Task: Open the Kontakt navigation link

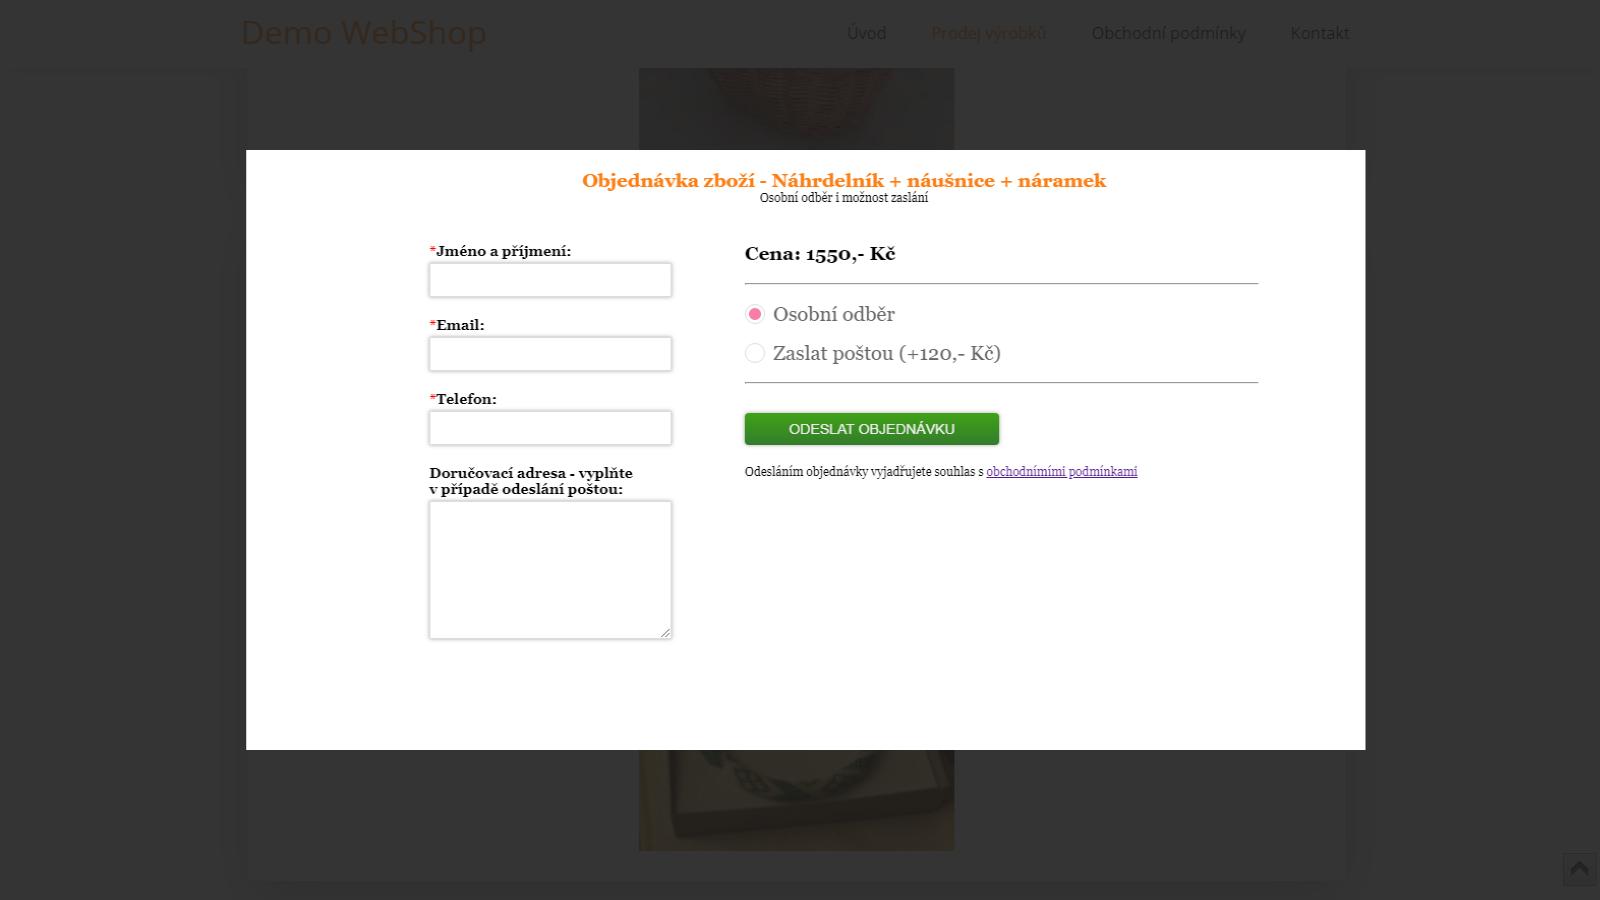Action: pos(1319,33)
